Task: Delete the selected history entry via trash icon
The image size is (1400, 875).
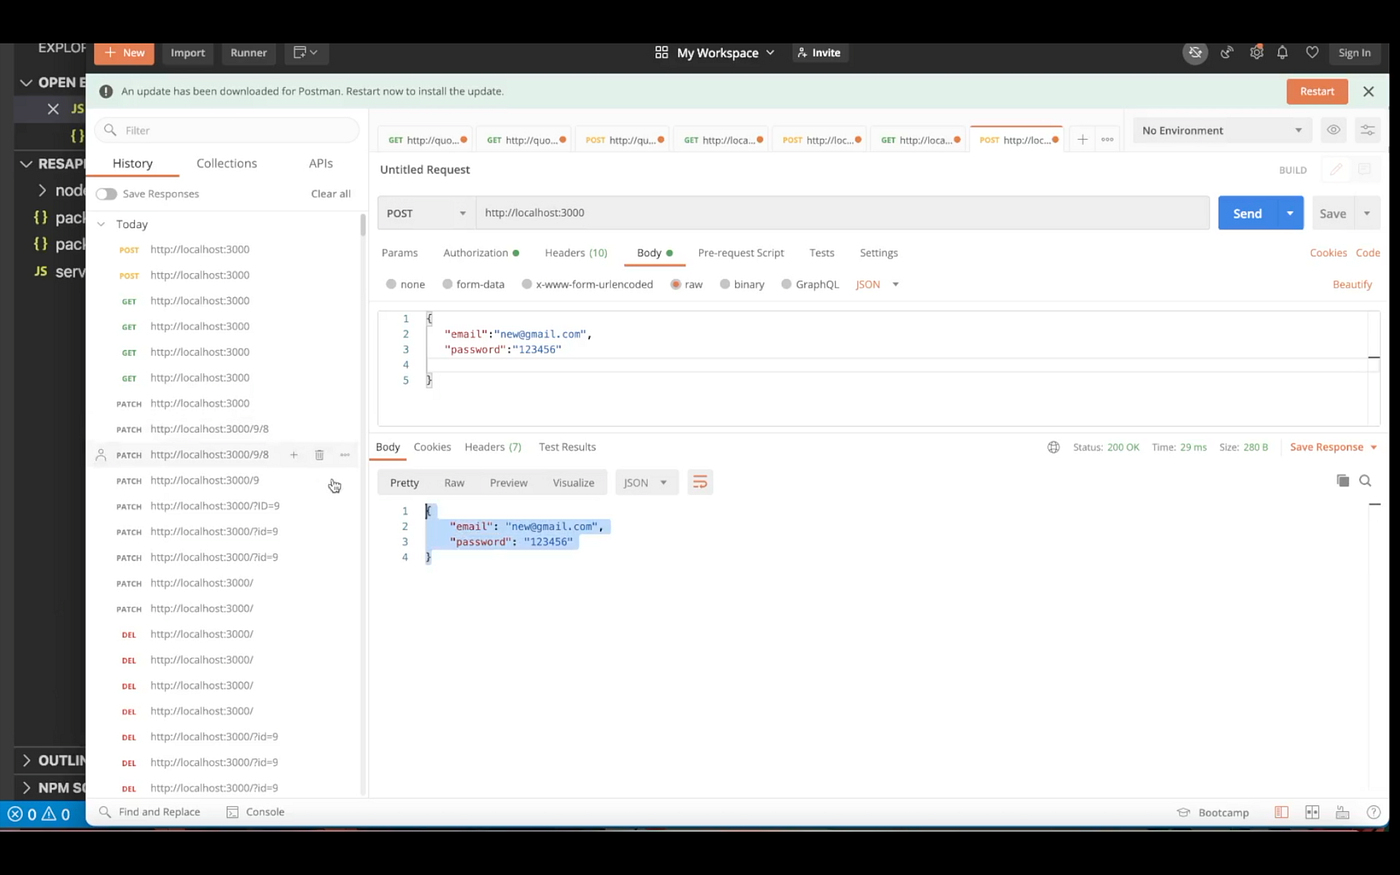Action: 319,455
